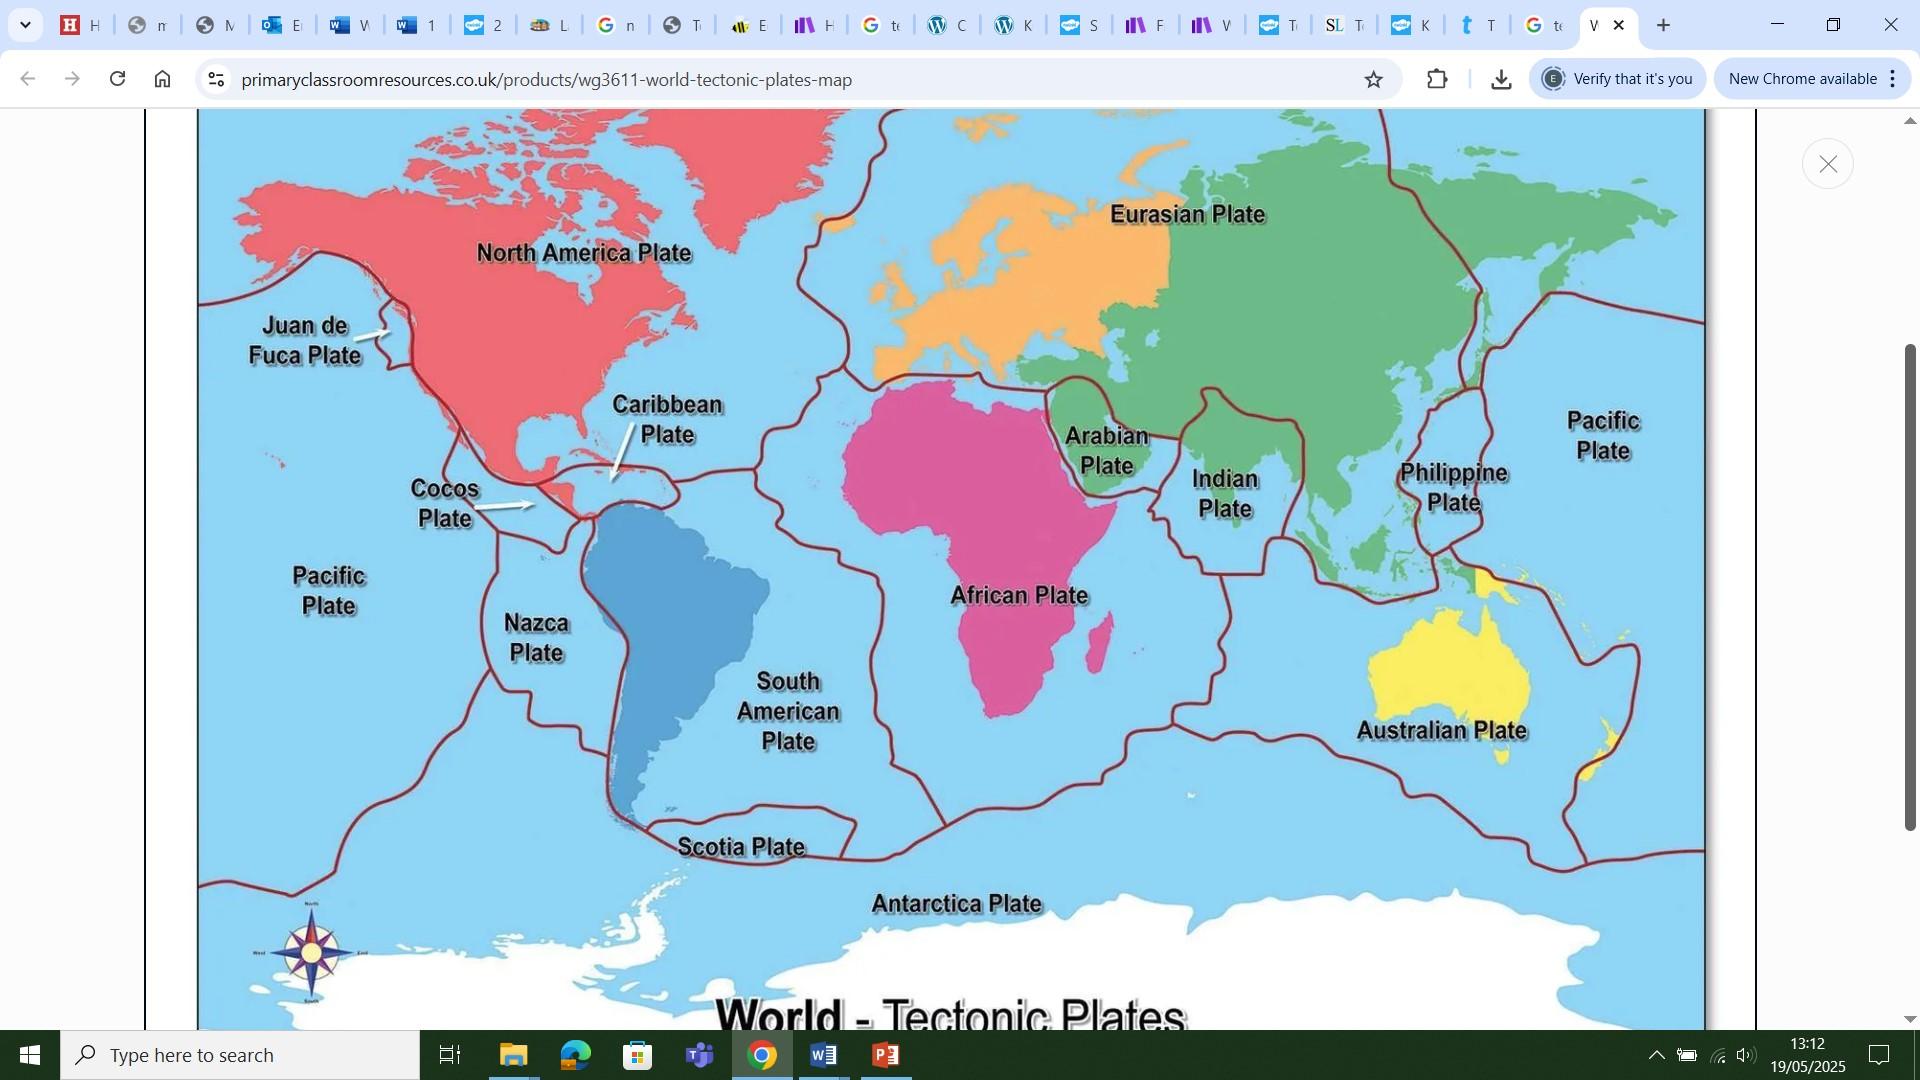
Task: Click Verify that it's you button
Action: (x=1617, y=79)
